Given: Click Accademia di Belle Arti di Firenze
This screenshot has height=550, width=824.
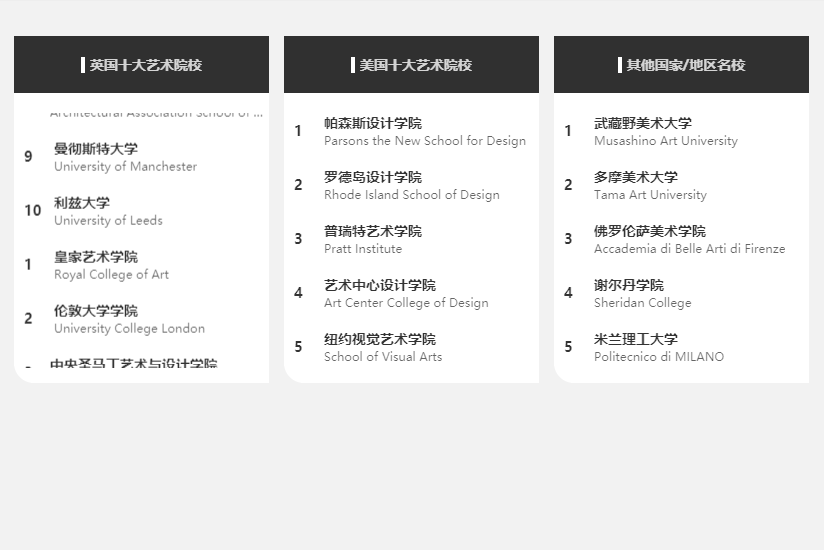Looking at the screenshot, I should 690,249.
